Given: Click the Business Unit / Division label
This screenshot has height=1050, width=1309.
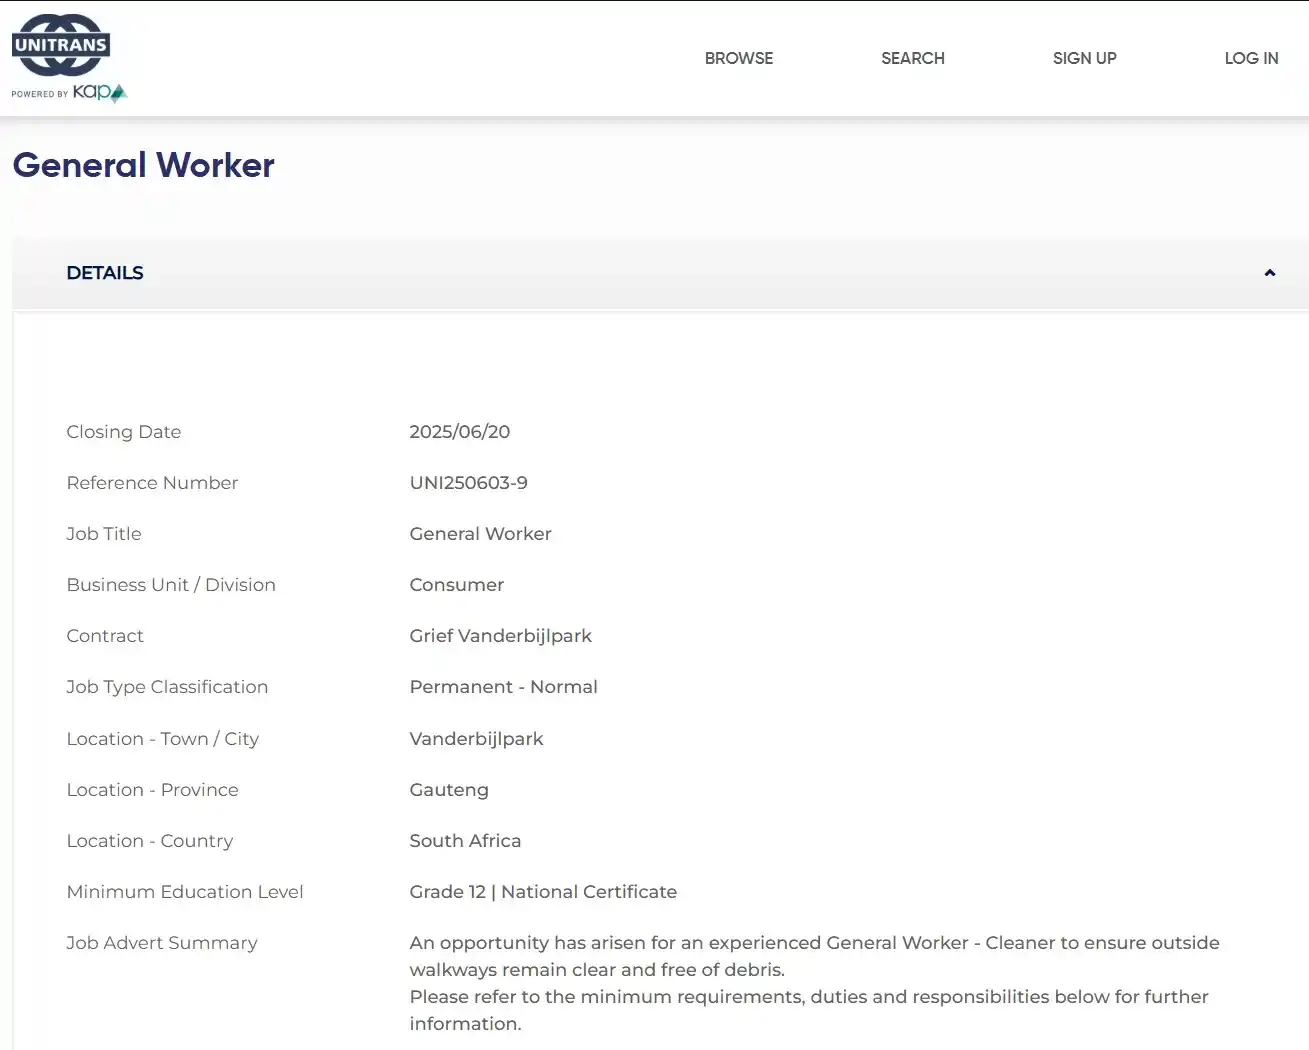Looking at the screenshot, I should tap(171, 585).
